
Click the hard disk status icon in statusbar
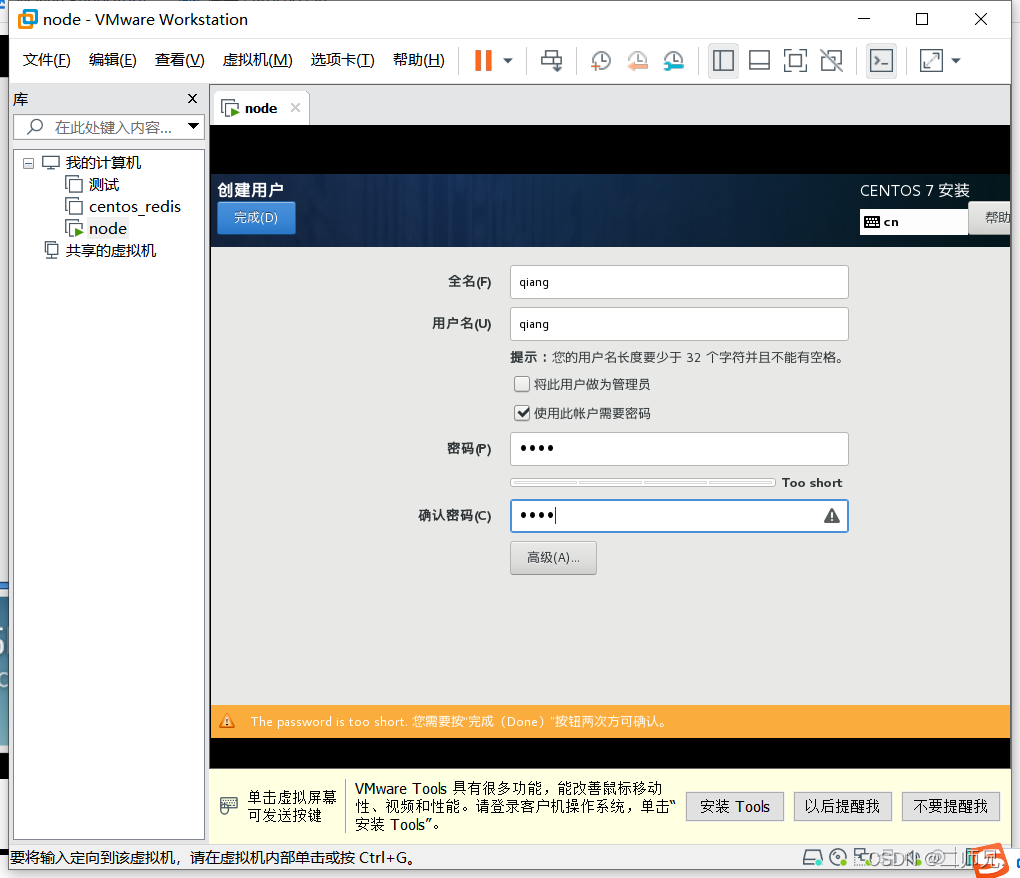812,857
